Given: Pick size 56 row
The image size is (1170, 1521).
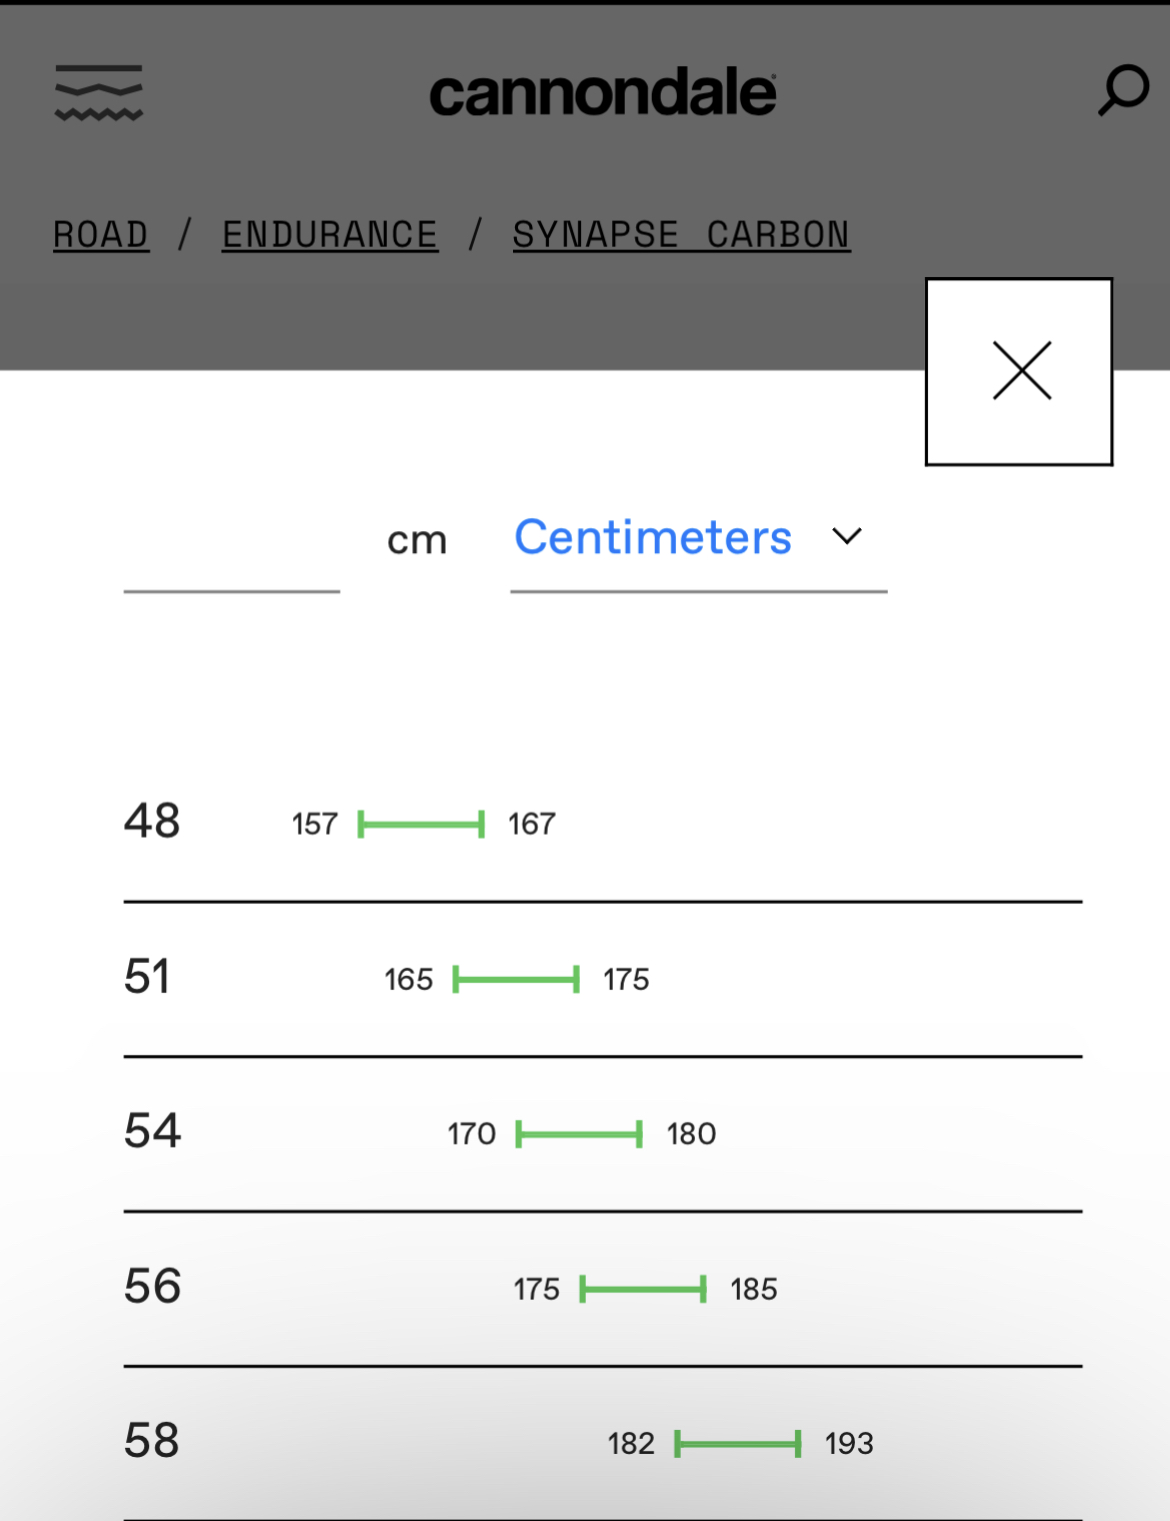Looking at the screenshot, I should pos(152,1287).
